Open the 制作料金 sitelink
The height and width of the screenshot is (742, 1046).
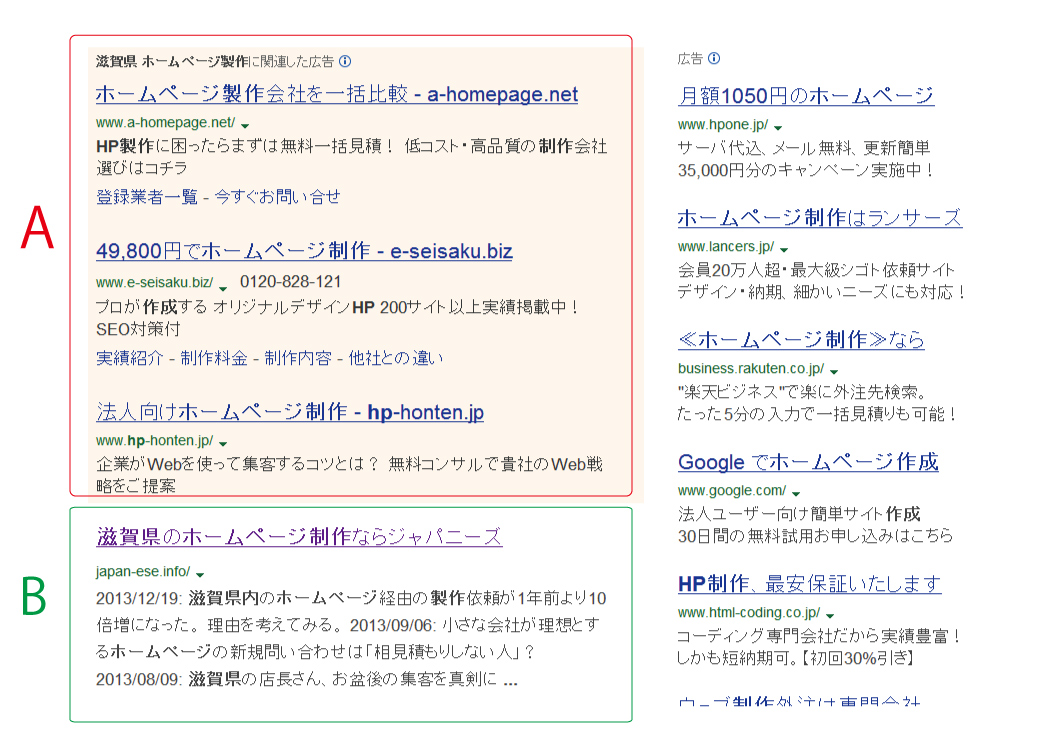coord(213,358)
